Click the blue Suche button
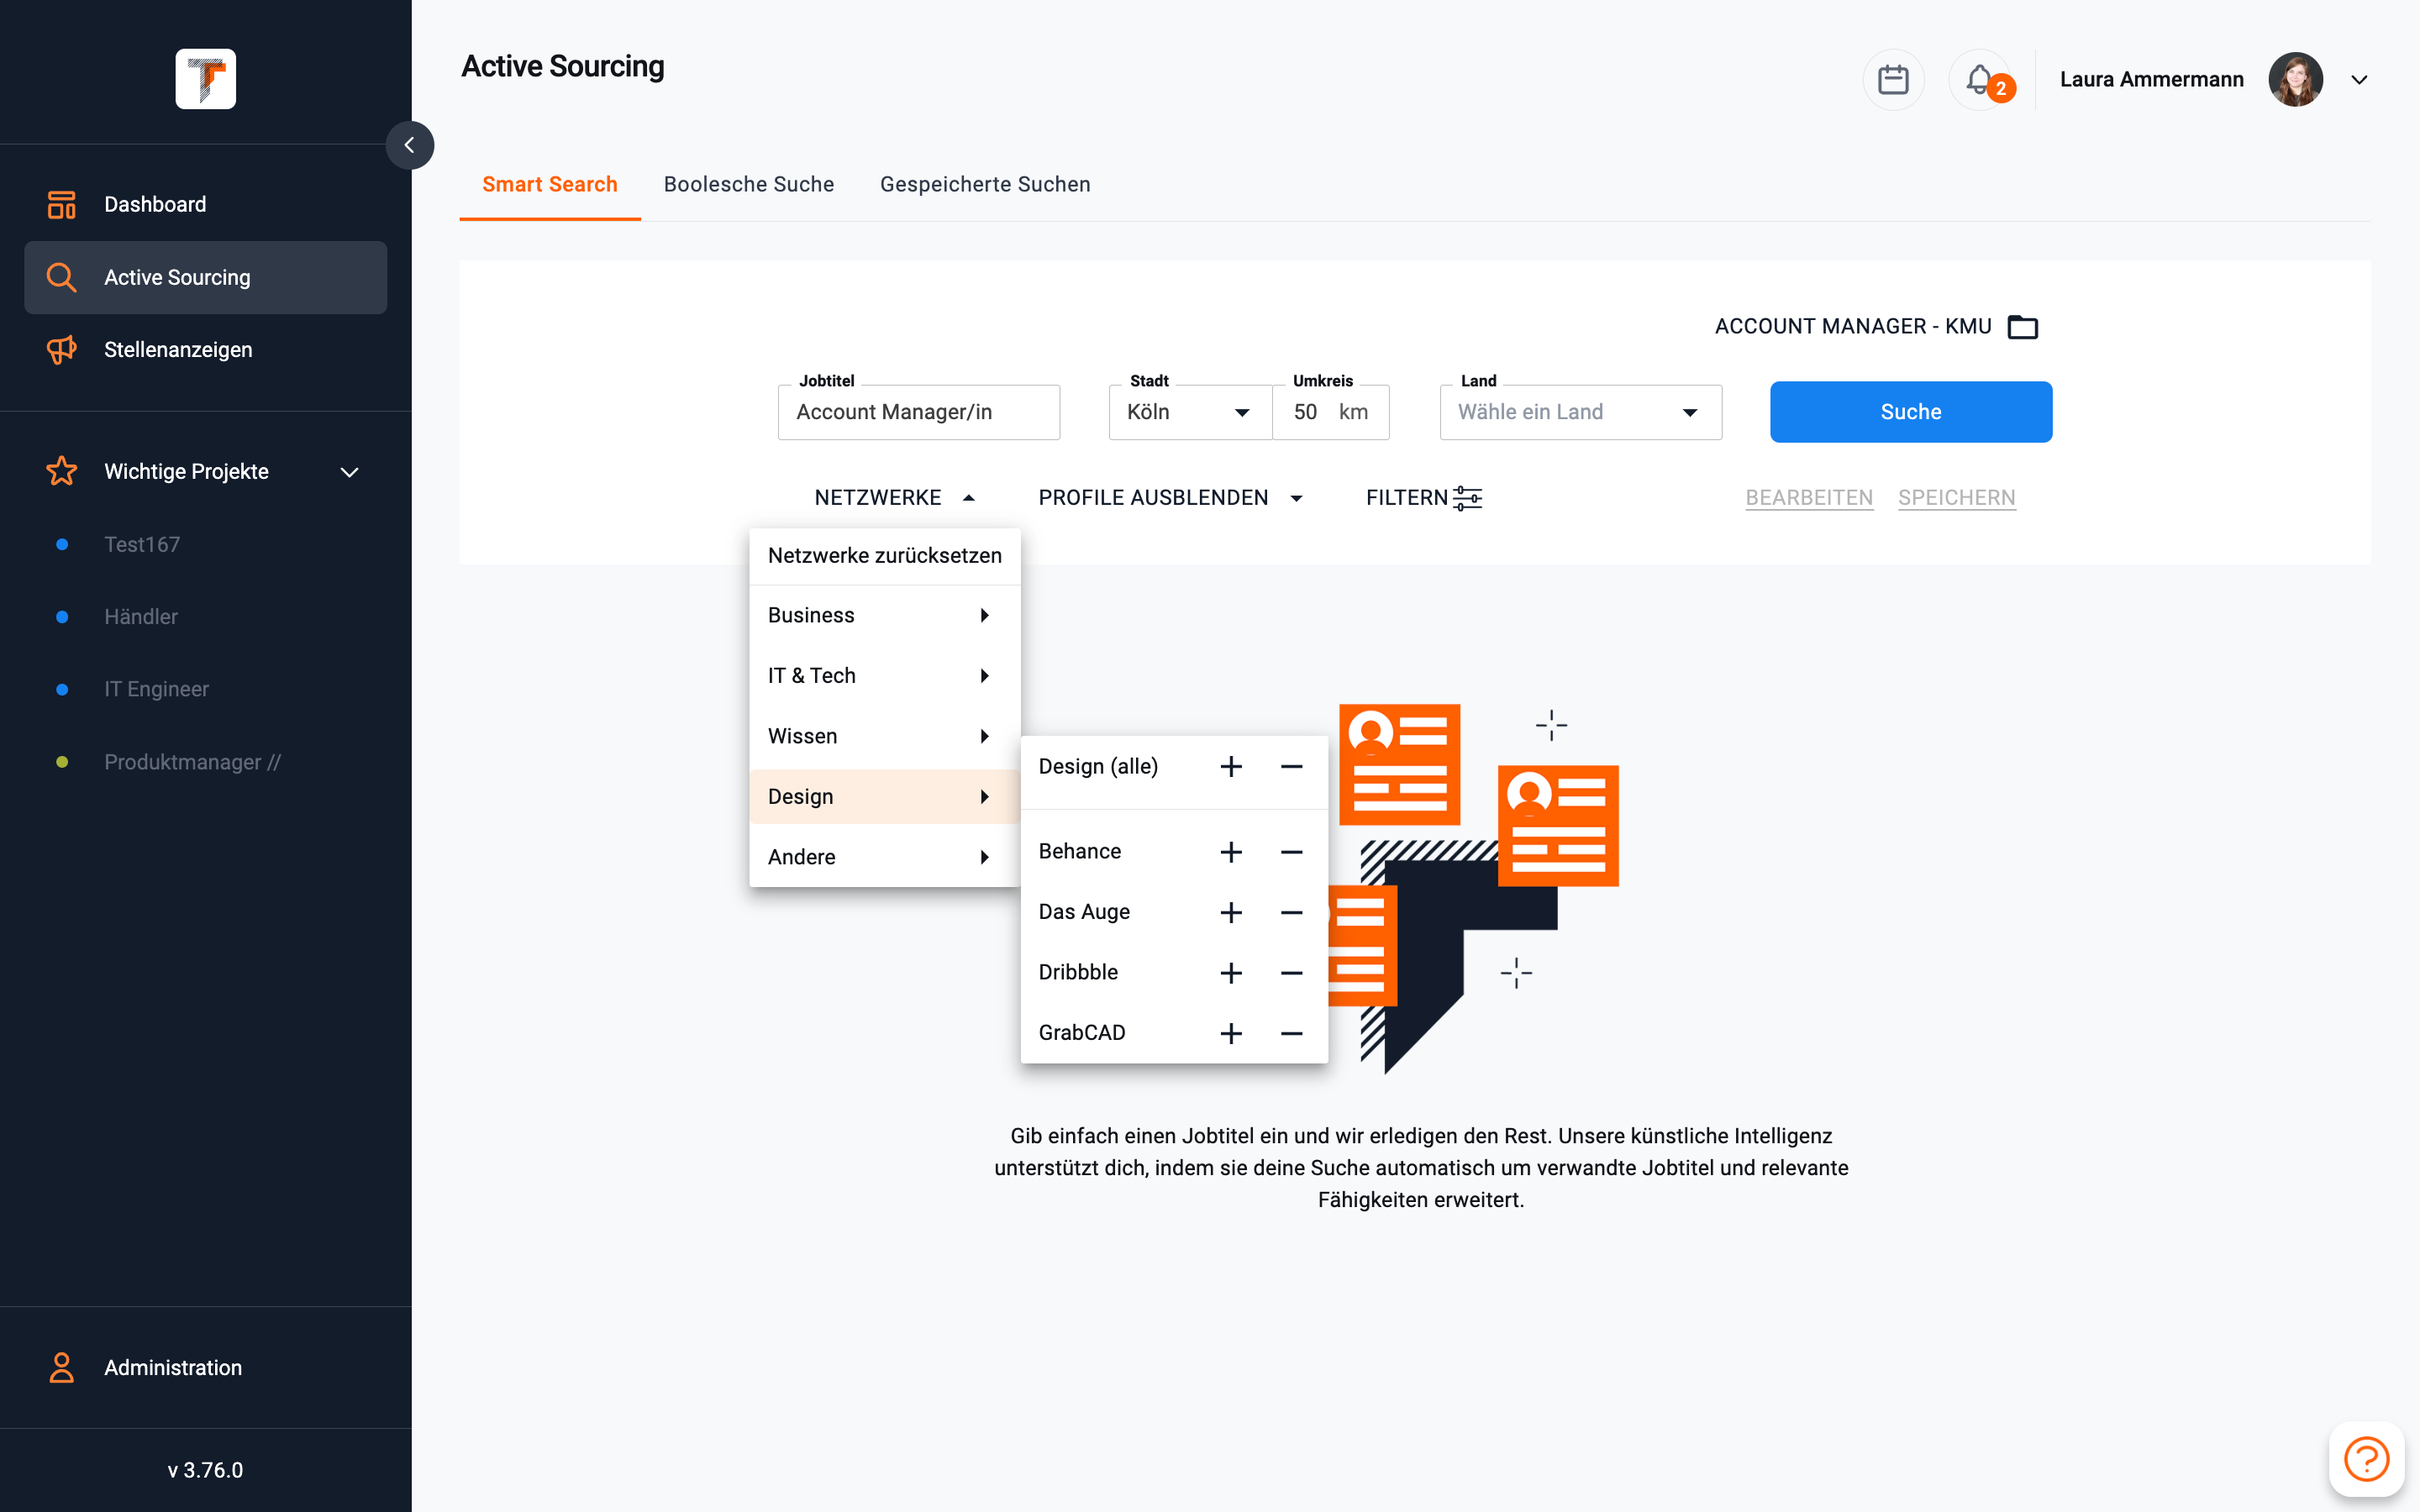 coord(1911,412)
